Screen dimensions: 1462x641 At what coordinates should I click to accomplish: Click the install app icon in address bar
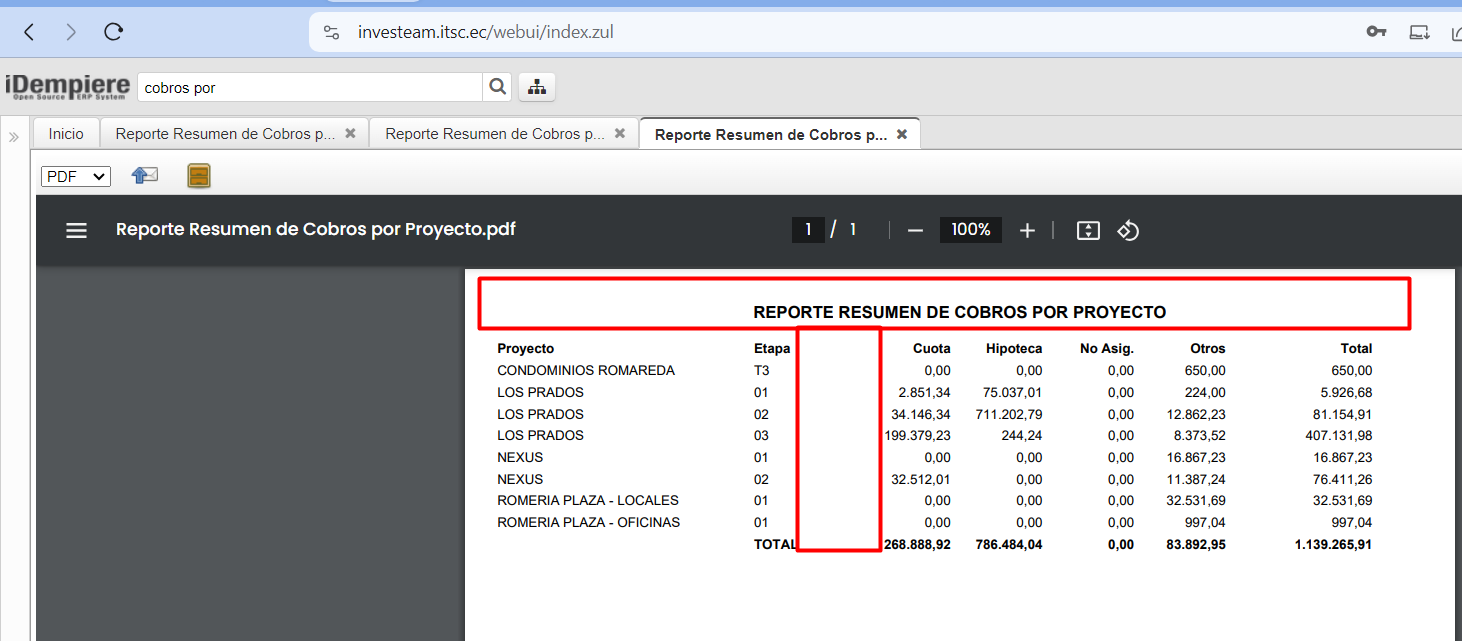tap(1419, 32)
